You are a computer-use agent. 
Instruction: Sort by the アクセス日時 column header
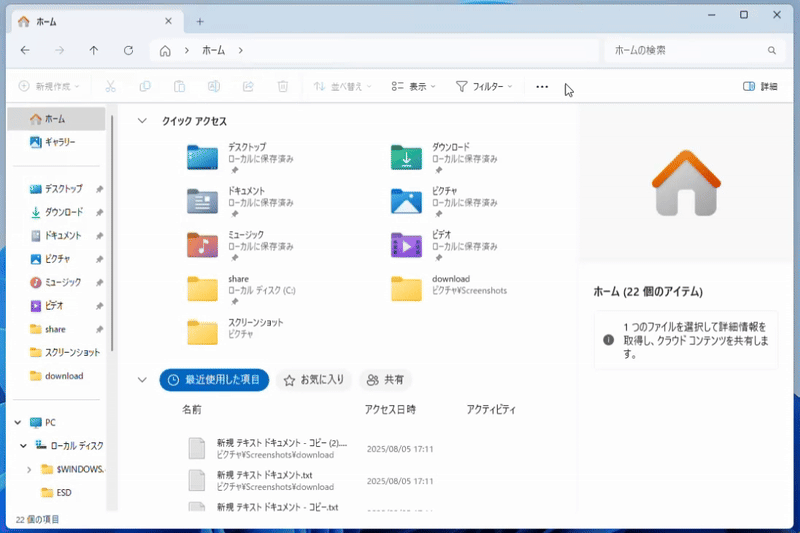click(390, 410)
